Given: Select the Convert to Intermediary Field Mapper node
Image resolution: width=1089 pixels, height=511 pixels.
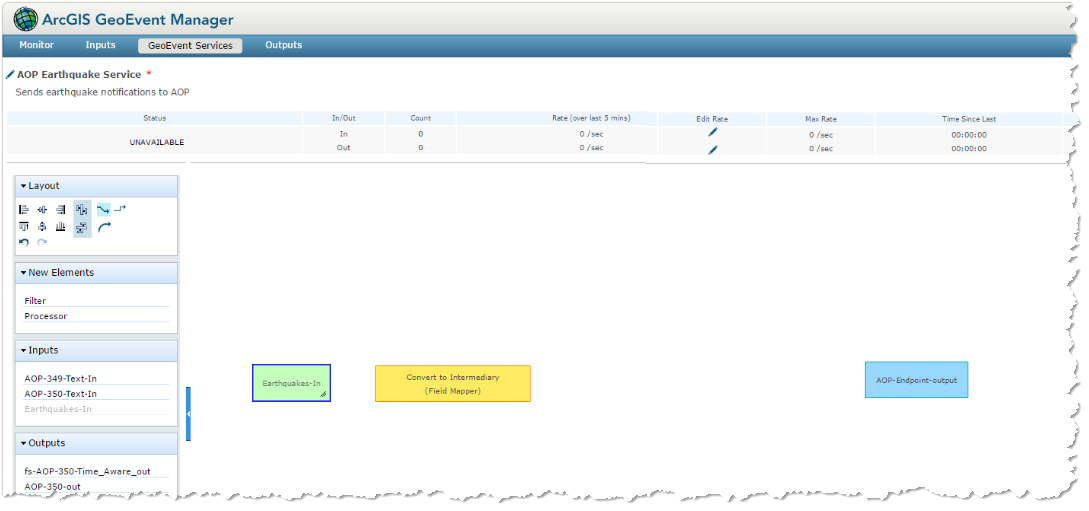Looking at the screenshot, I should click(x=453, y=383).
